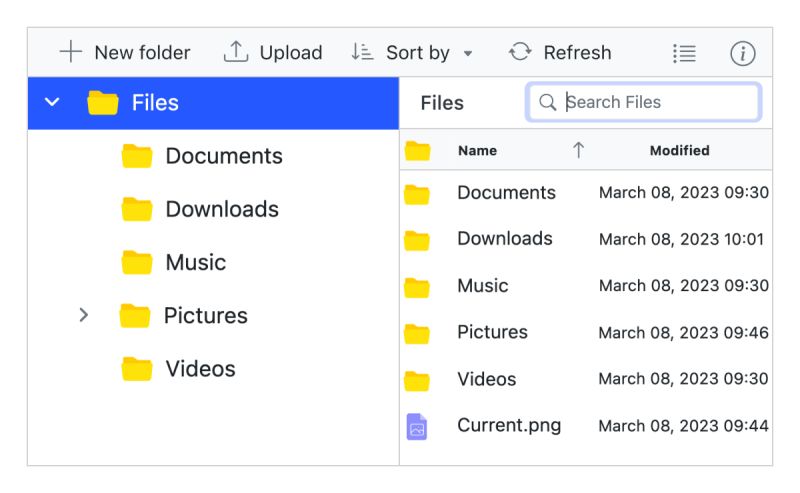The width and height of the screenshot is (800, 493).
Task: Click the date March 08, 2023 10:01
Action: pos(681,239)
